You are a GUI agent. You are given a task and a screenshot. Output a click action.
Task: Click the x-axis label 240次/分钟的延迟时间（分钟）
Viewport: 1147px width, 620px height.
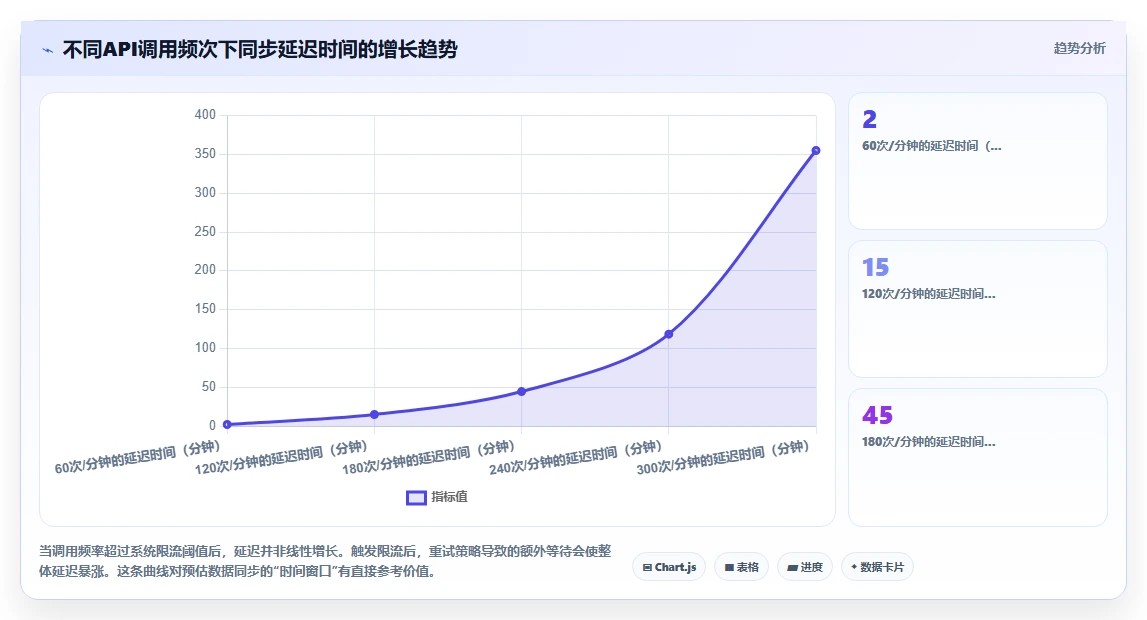[x=575, y=457]
